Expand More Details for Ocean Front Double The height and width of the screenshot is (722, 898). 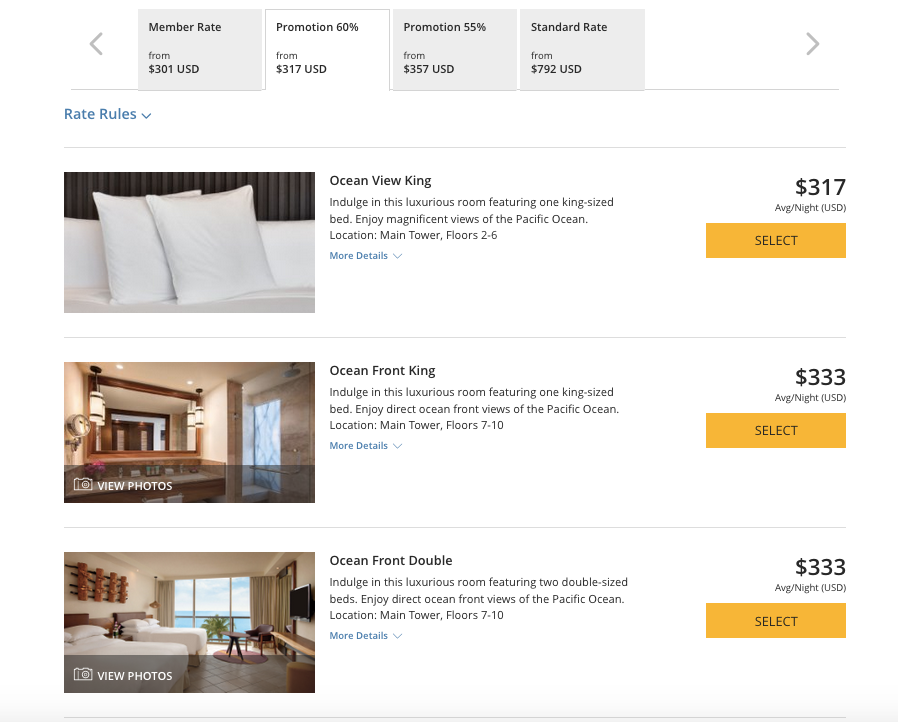365,636
